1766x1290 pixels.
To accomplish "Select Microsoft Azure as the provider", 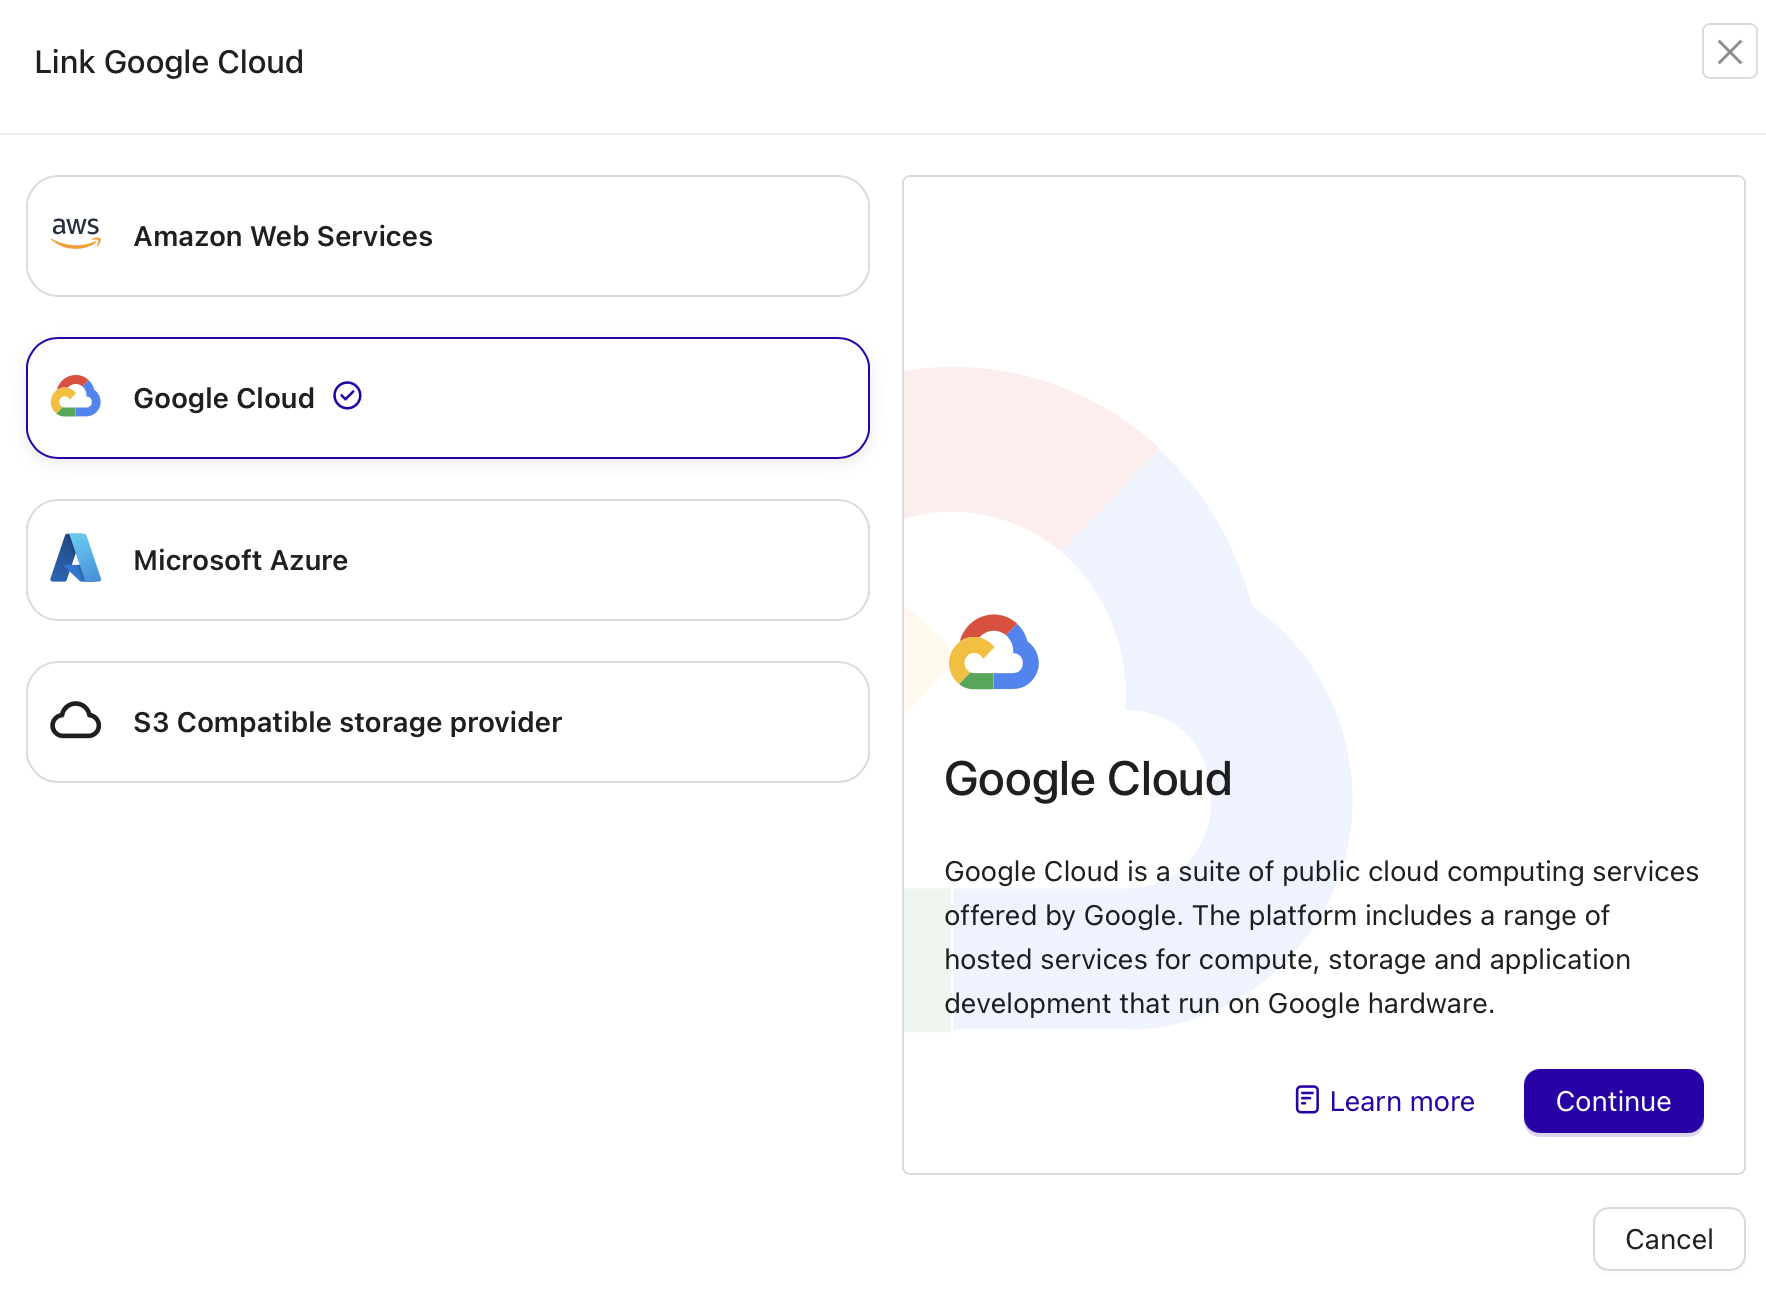I will click(447, 559).
